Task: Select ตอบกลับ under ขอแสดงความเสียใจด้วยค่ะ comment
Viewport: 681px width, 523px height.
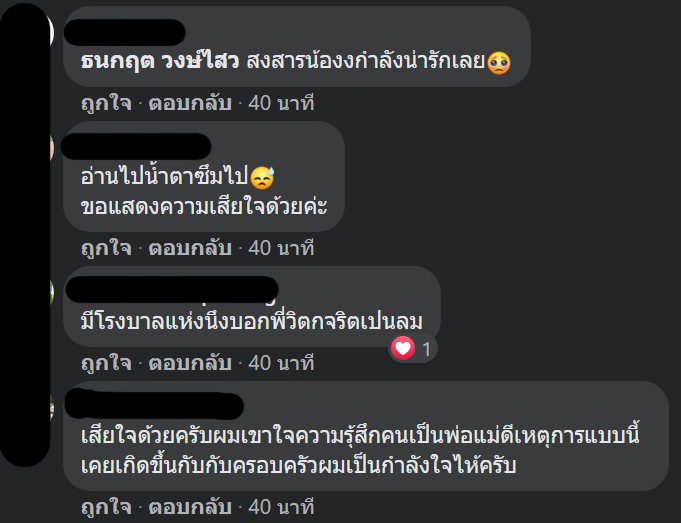Action: pos(190,248)
